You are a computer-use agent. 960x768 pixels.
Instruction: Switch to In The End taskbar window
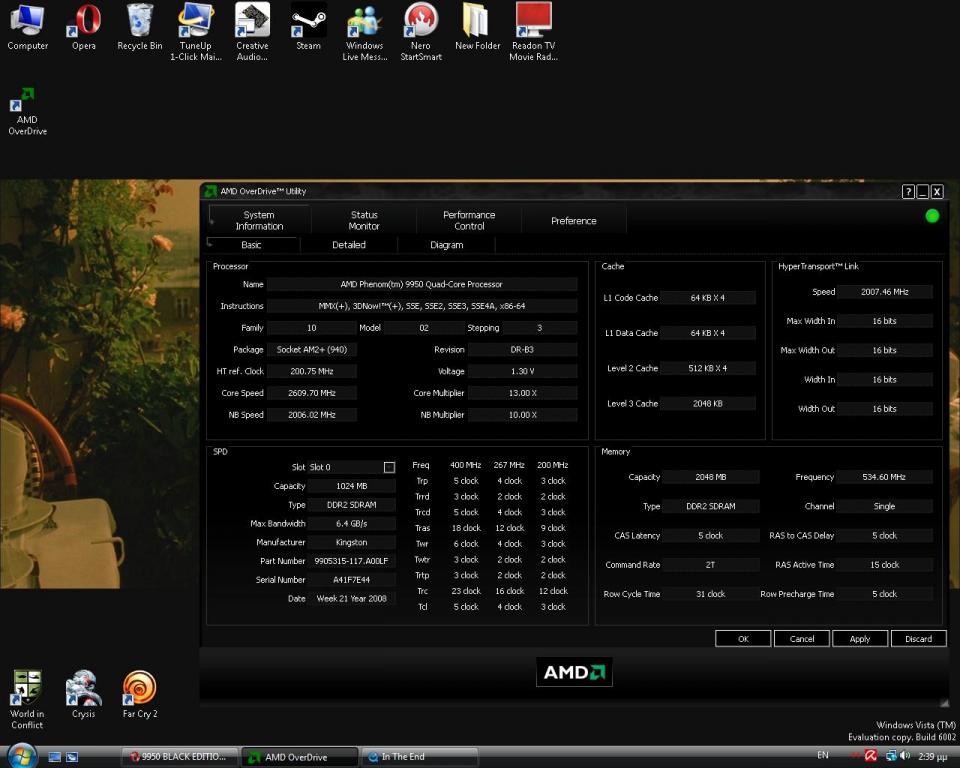click(420, 757)
